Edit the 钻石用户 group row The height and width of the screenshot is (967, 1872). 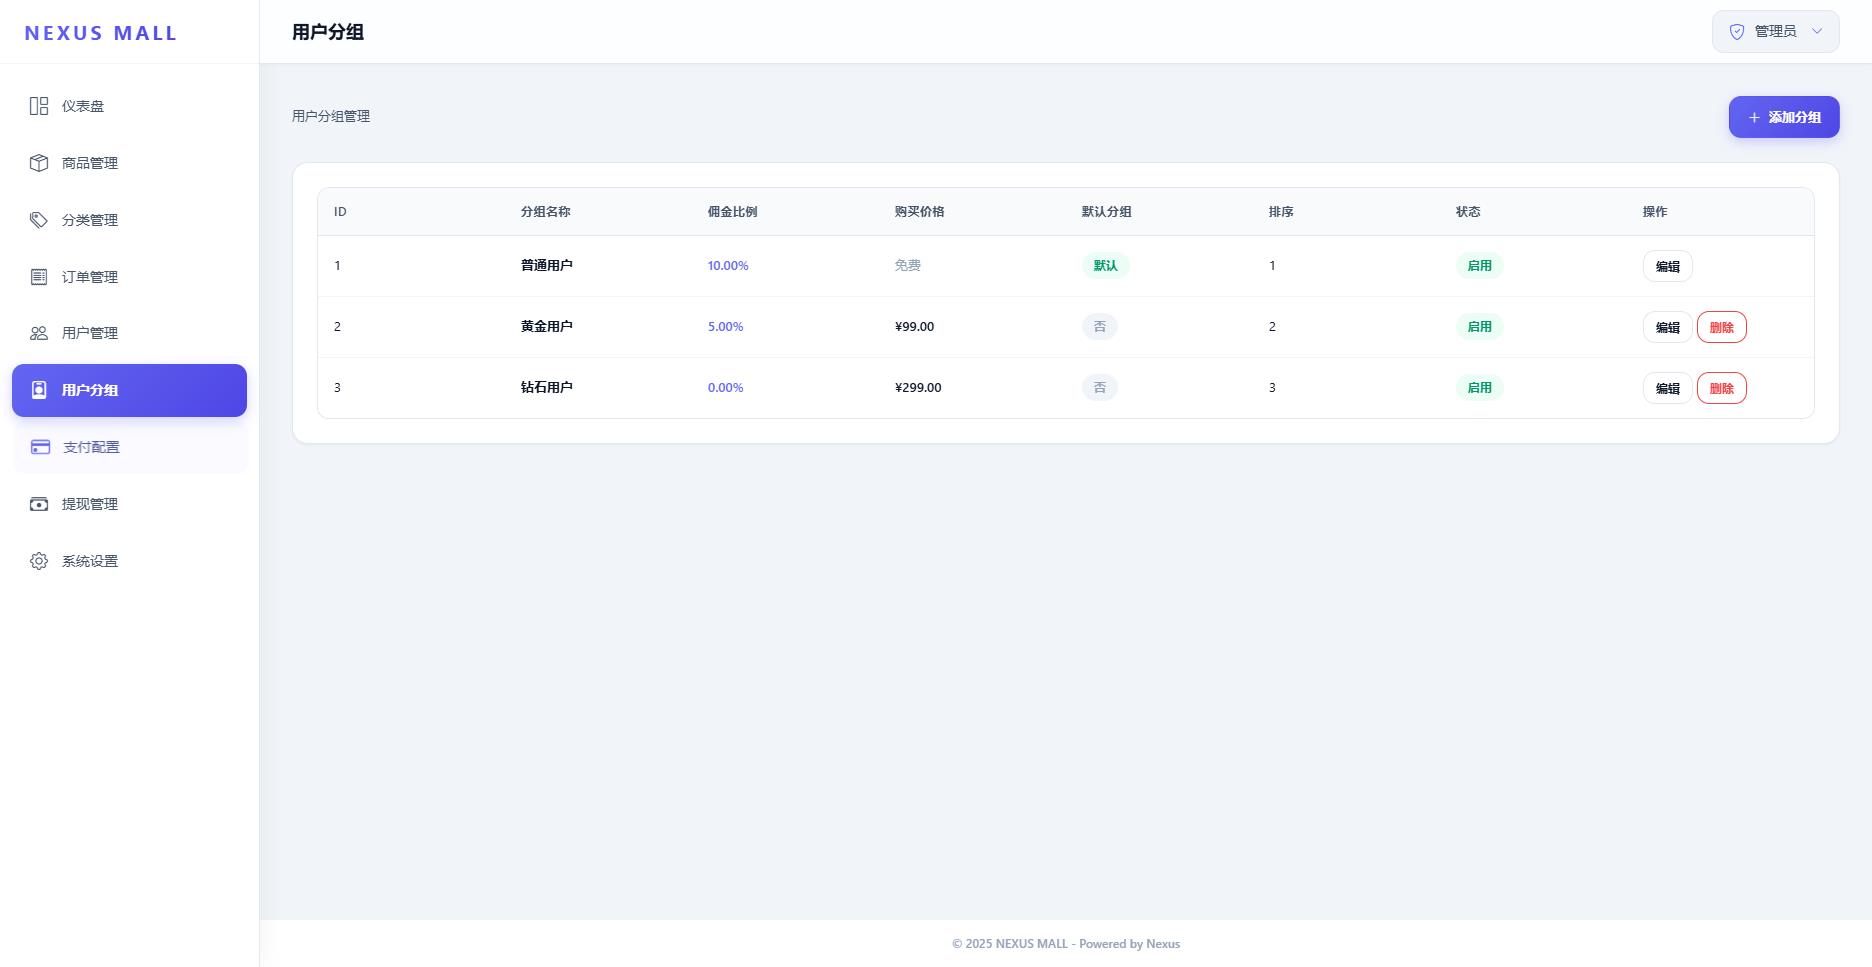pos(1667,388)
